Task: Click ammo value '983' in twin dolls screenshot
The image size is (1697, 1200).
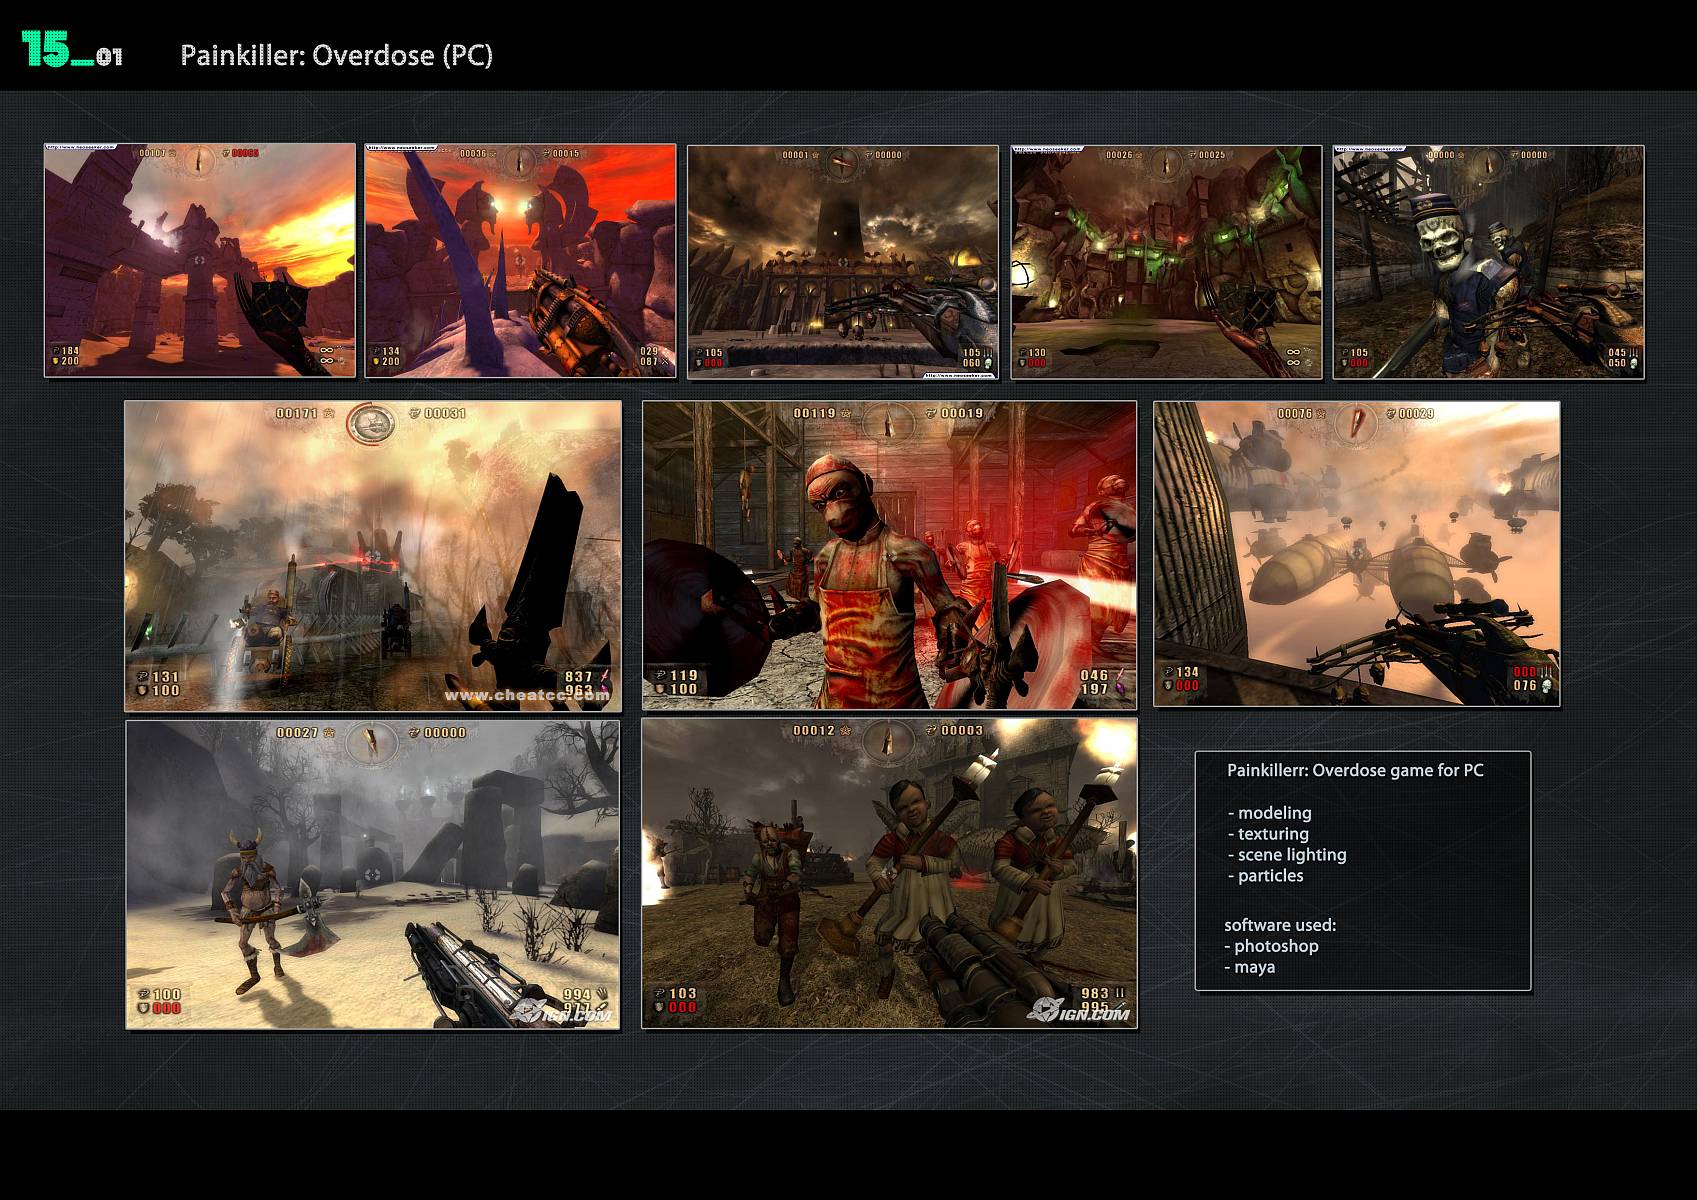Action: coord(1095,994)
